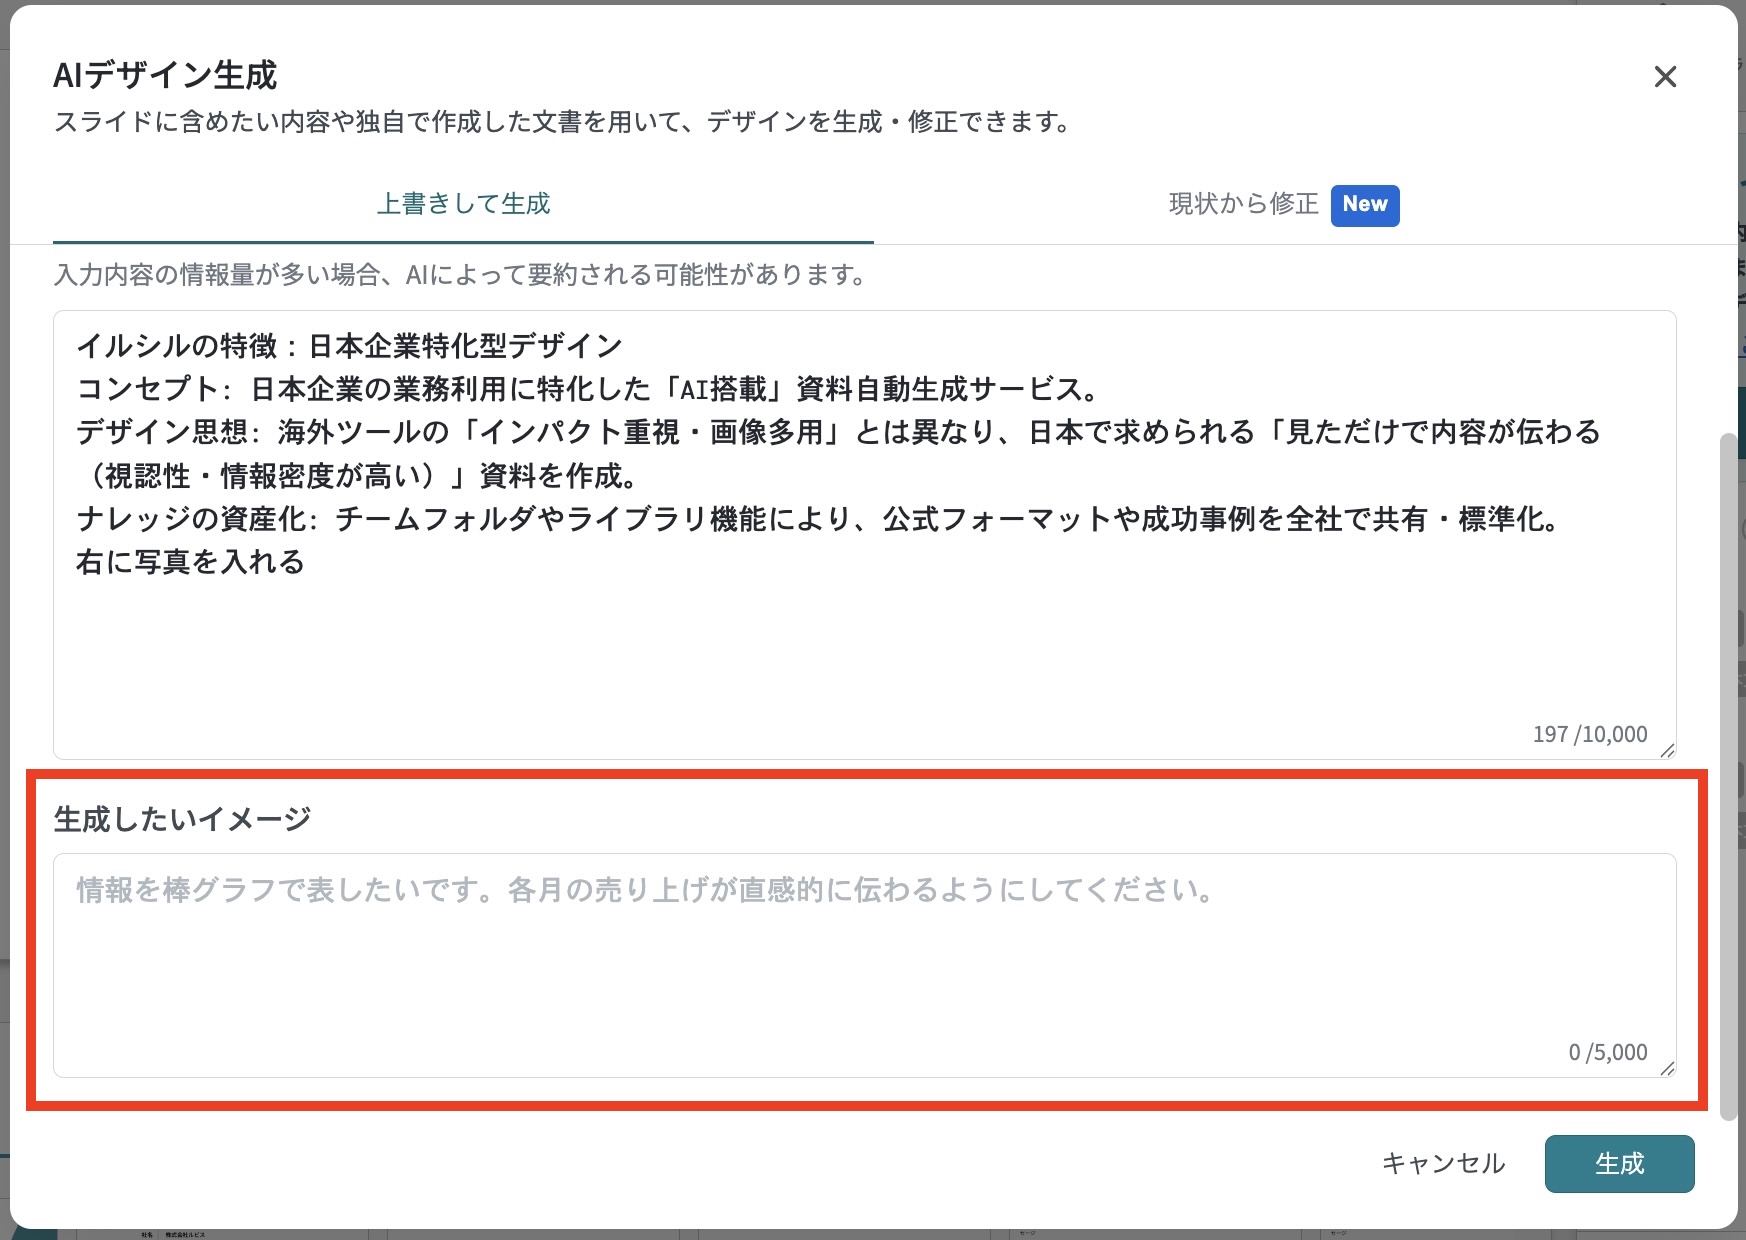
Task: Switch to the 上書きして生成 tab
Action: click(463, 205)
